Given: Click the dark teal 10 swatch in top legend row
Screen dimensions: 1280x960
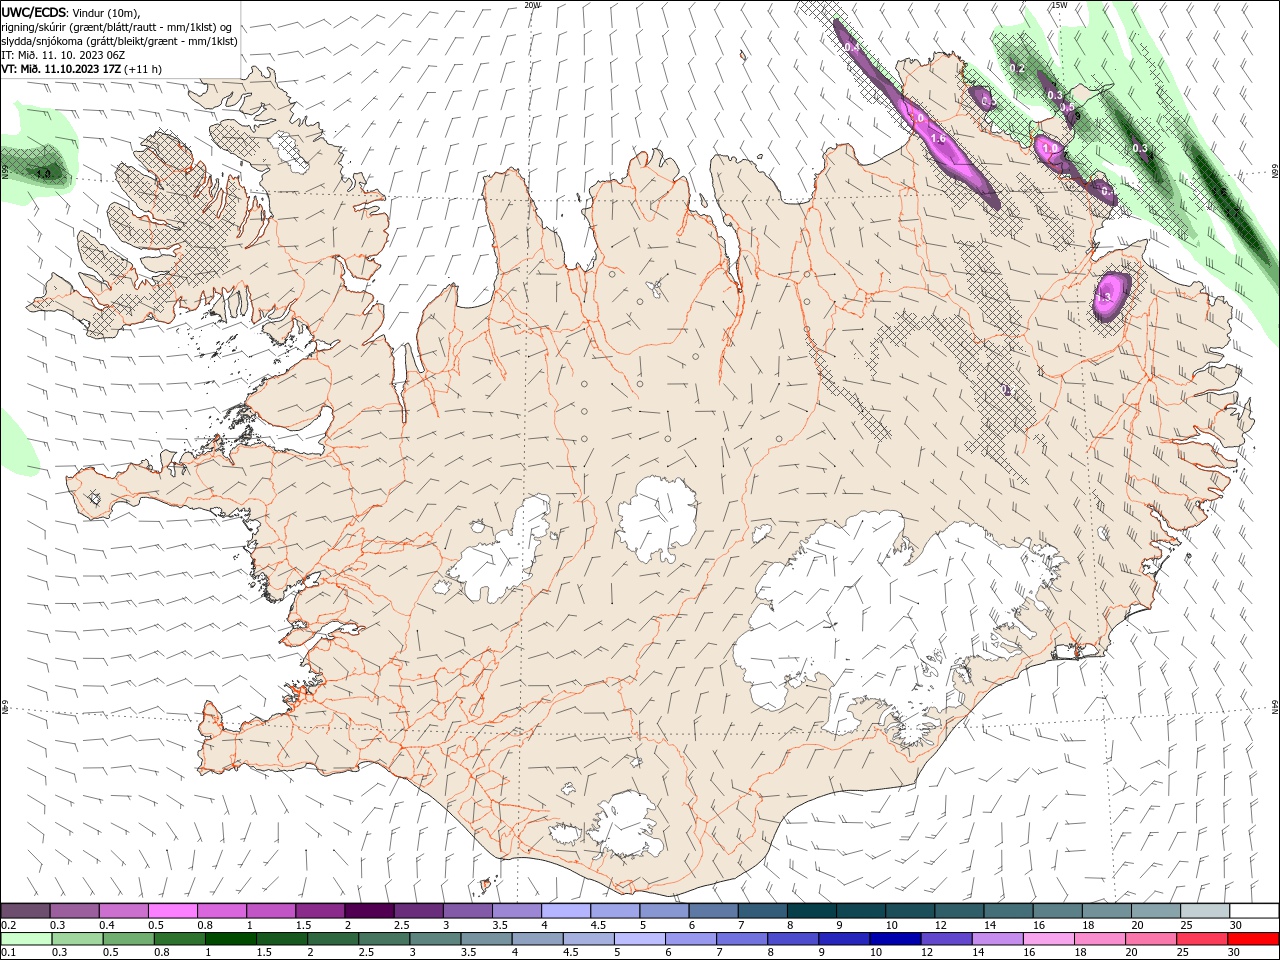Looking at the screenshot, I should point(910,911).
